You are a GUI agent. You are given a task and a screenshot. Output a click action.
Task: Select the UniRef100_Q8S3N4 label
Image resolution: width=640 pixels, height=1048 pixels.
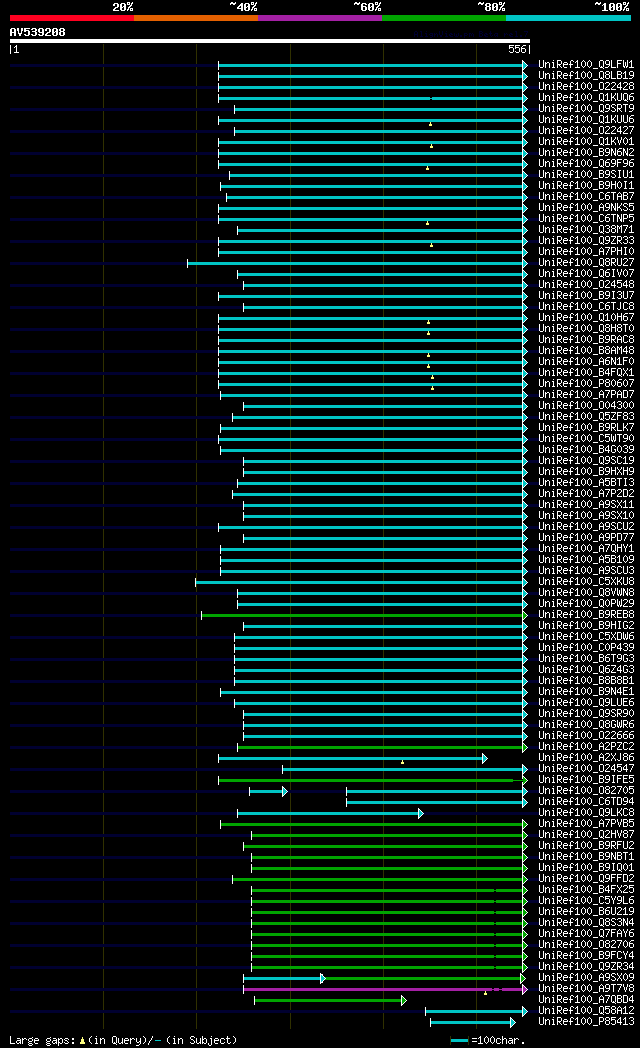pyautogui.click(x=586, y=922)
